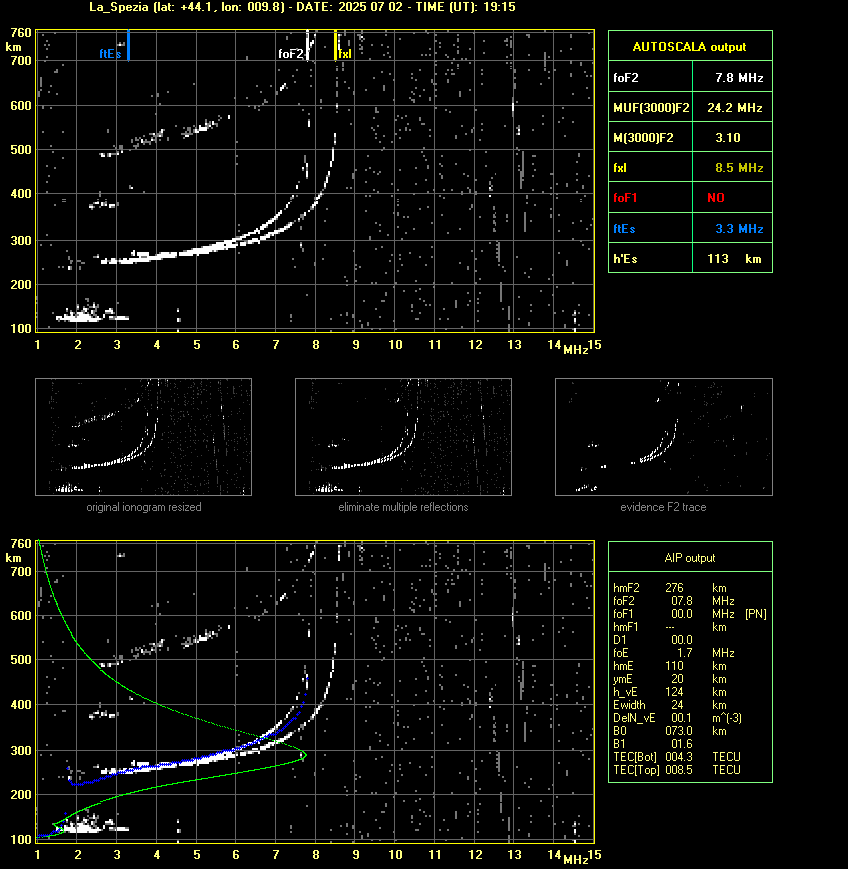
Task: Click the B0 value '073.0' in AIP output
Action: [679, 731]
